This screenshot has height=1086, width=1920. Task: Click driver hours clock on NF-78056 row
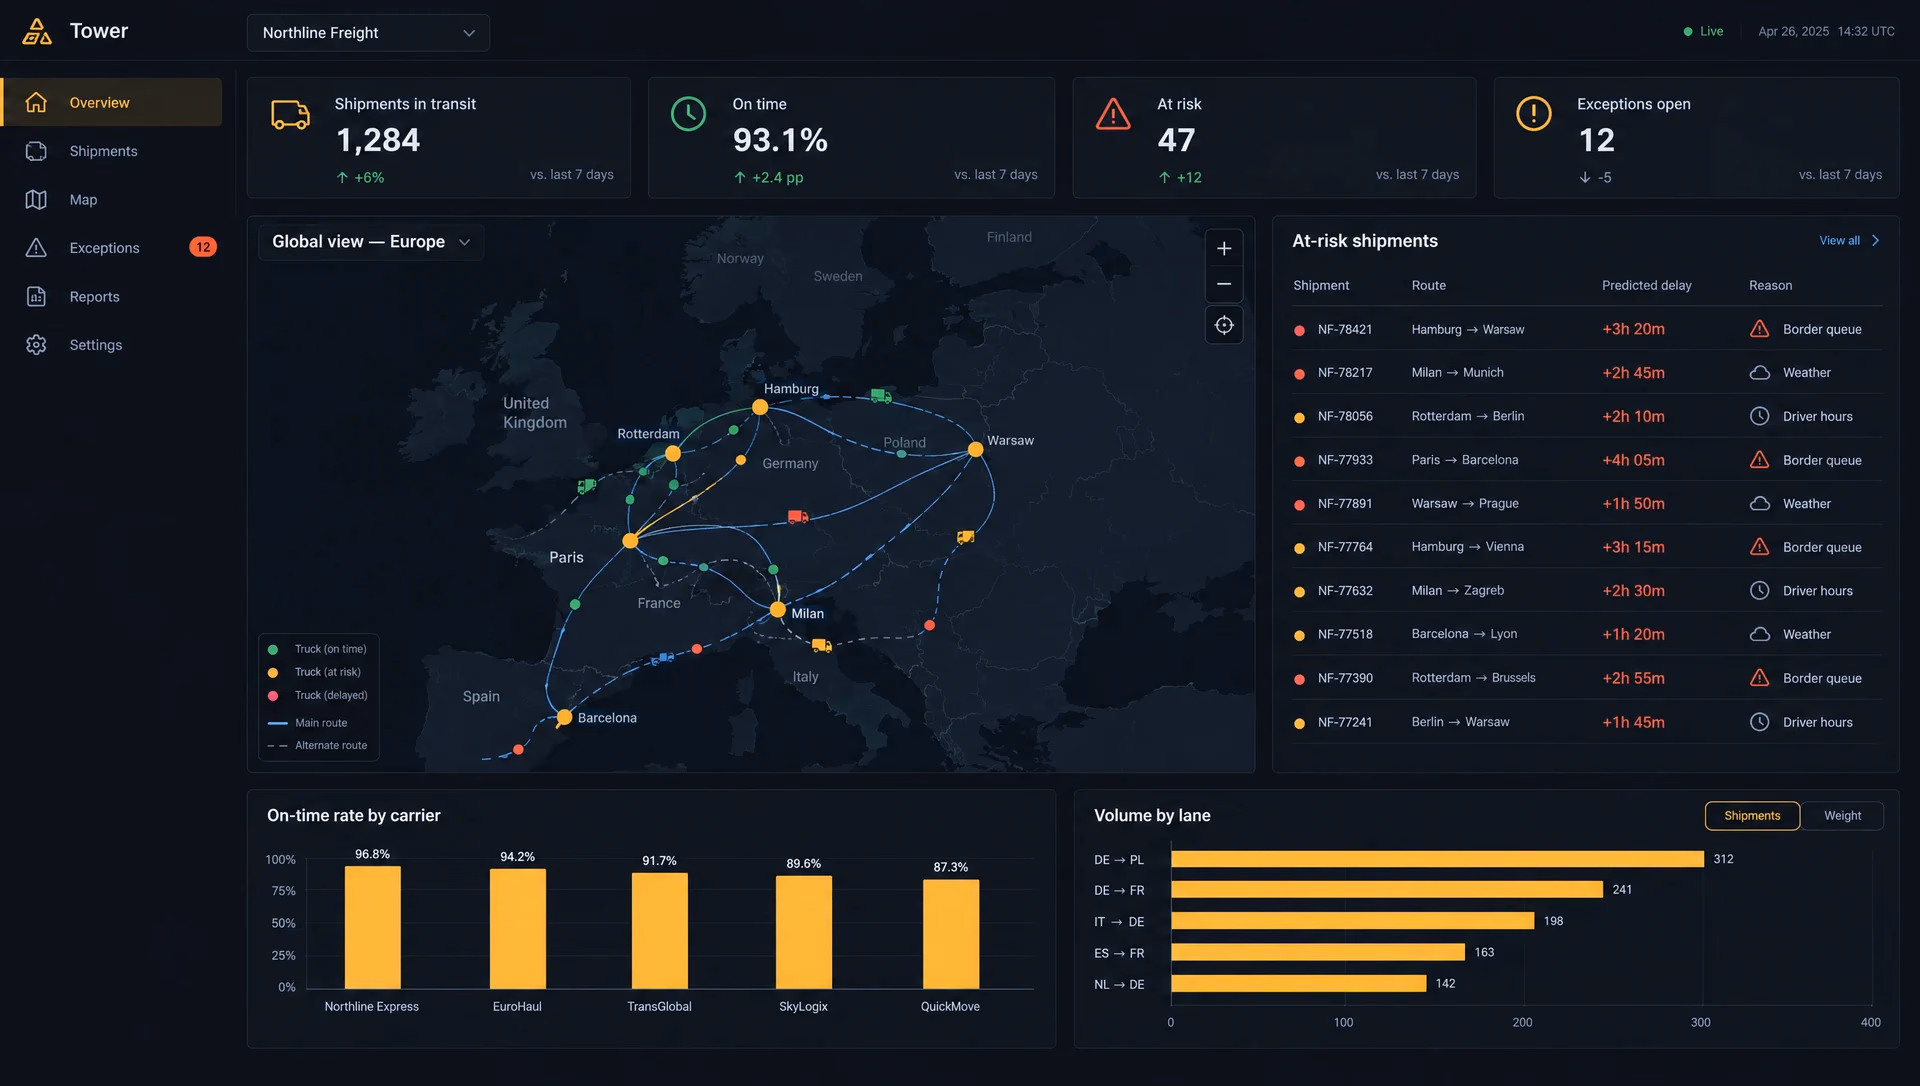point(1759,416)
